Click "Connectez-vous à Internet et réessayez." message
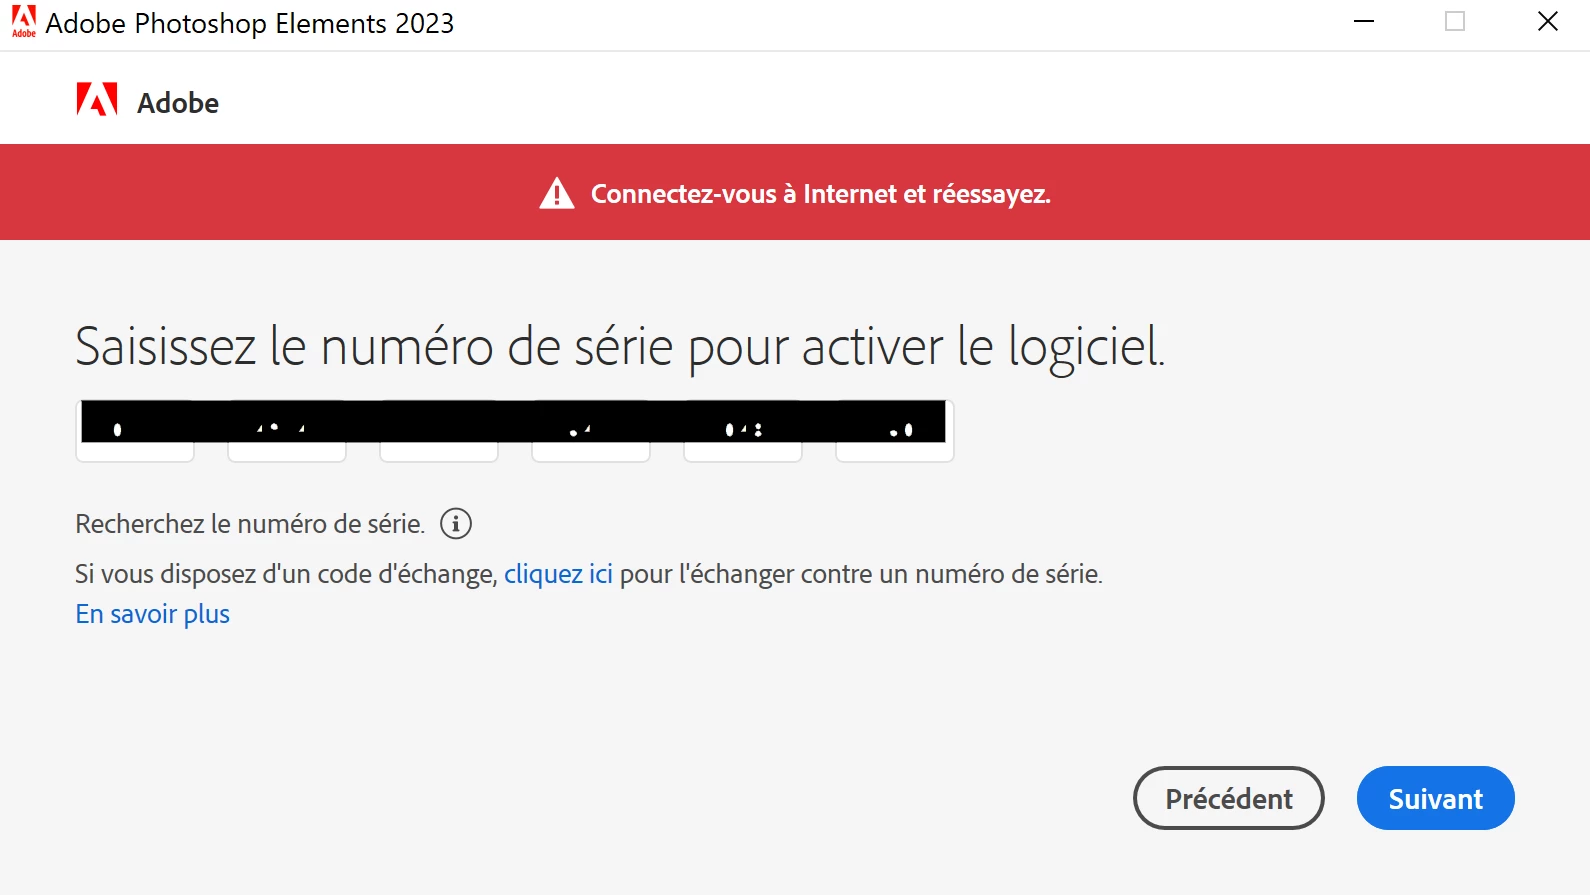The width and height of the screenshot is (1590, 895). coord(821,194)
